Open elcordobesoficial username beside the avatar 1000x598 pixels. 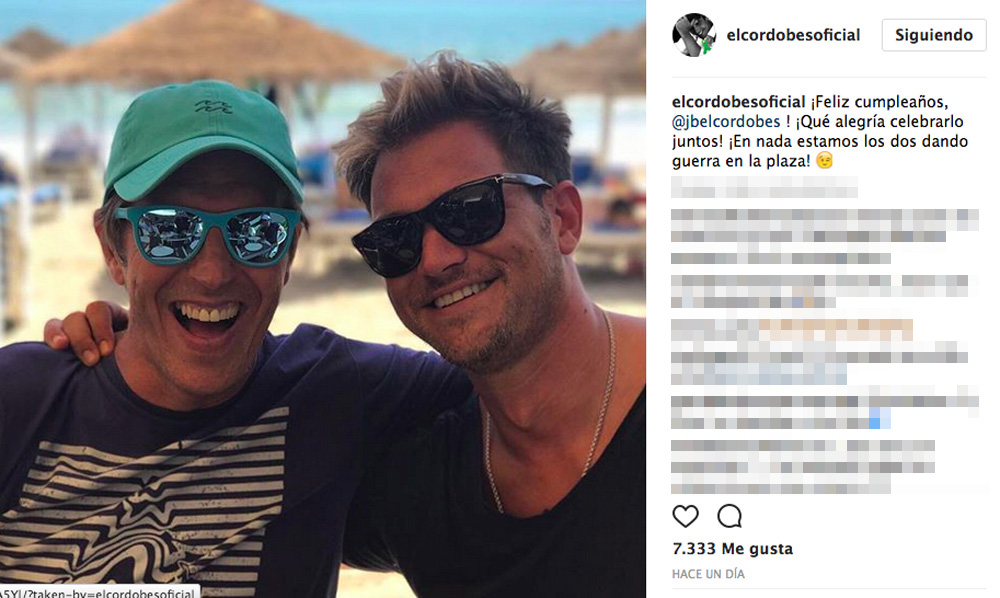tap(793, 35)
